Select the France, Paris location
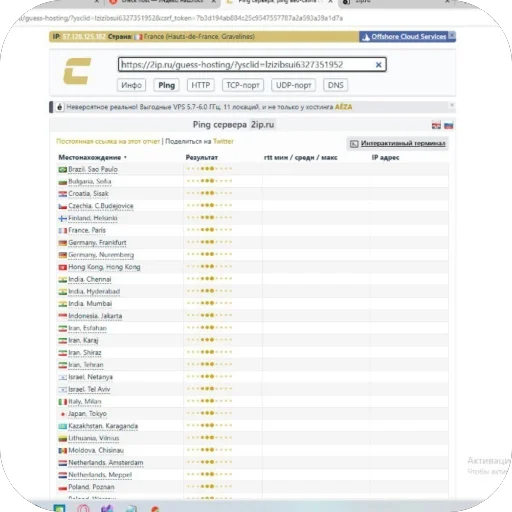 point(87,230)
